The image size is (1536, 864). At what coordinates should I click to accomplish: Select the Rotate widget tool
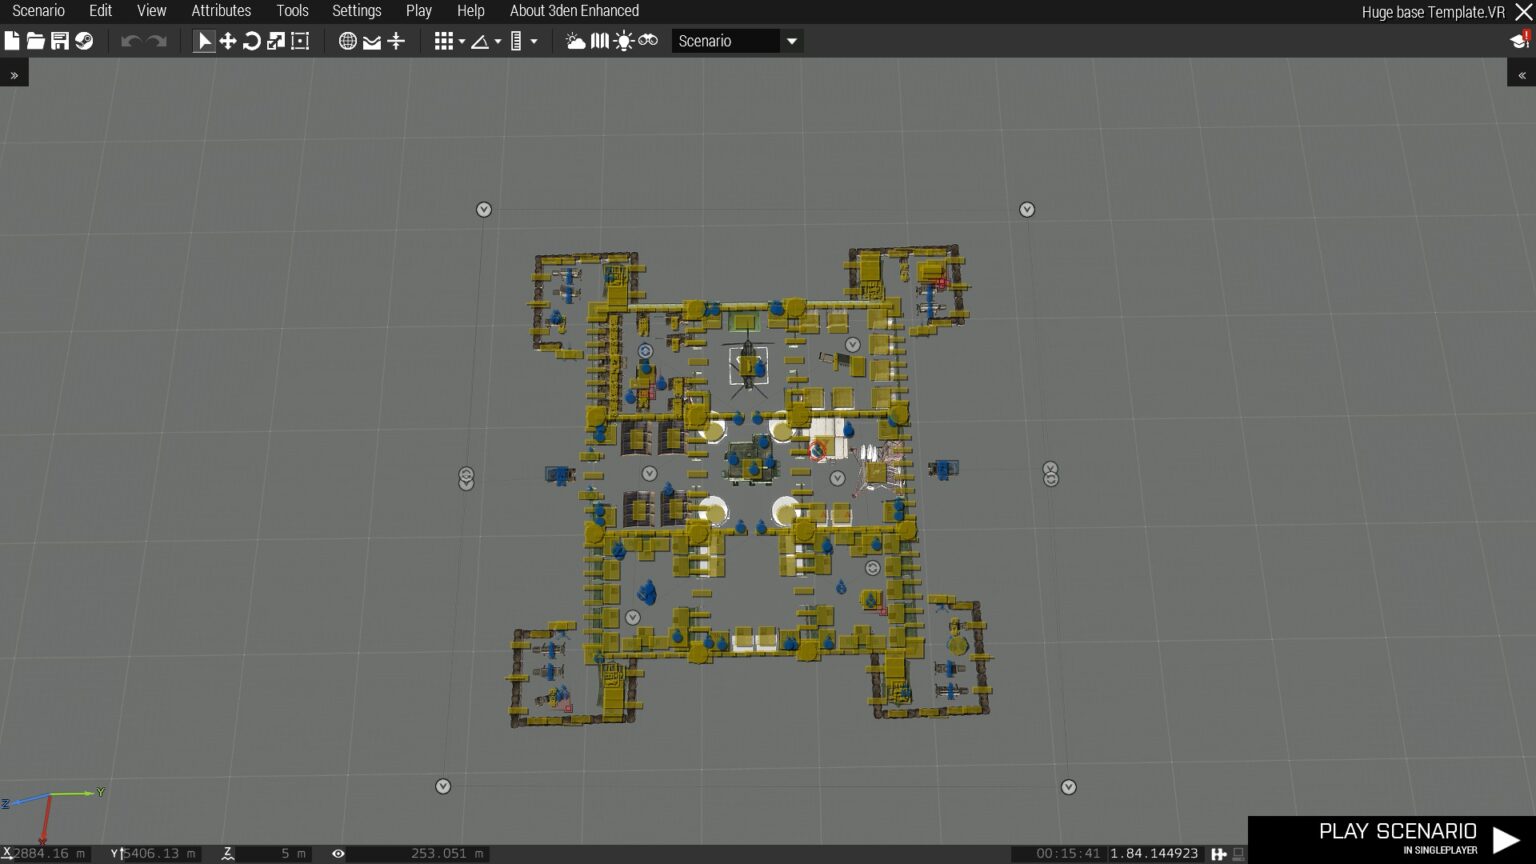(252, 41)
